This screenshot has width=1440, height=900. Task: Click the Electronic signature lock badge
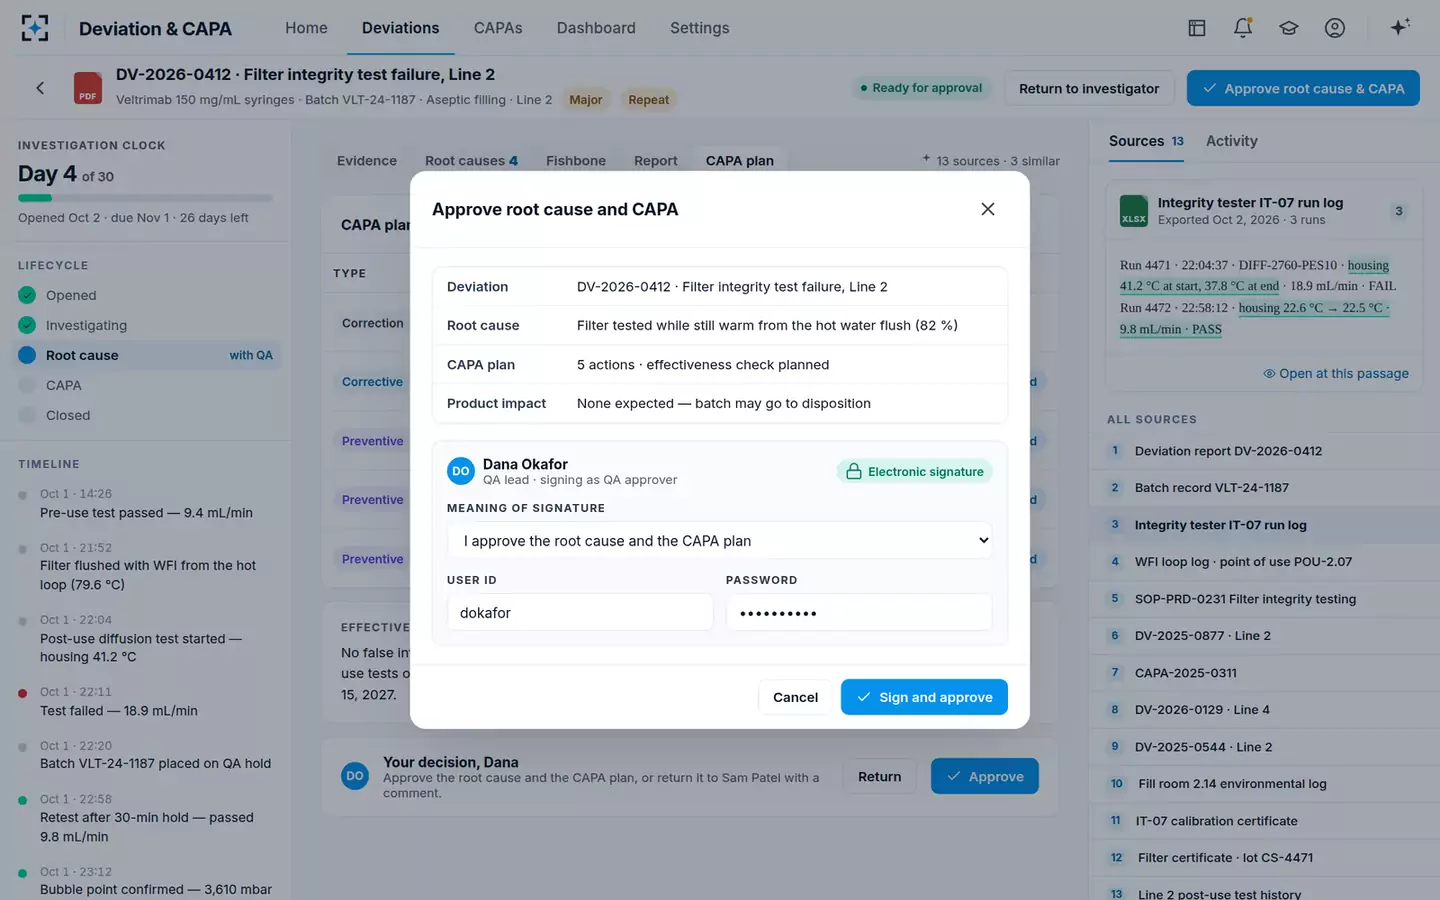(x=915, y=472)
